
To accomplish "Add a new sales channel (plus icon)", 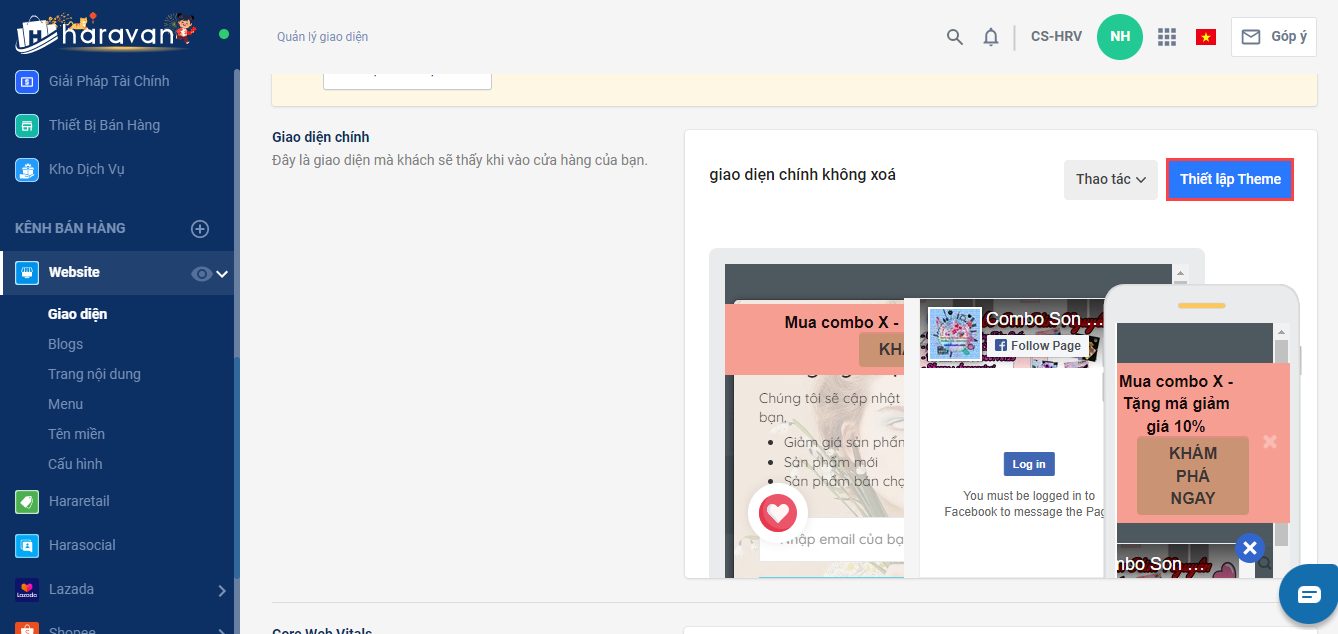I will pyautogui.click(x=200, y=229).
